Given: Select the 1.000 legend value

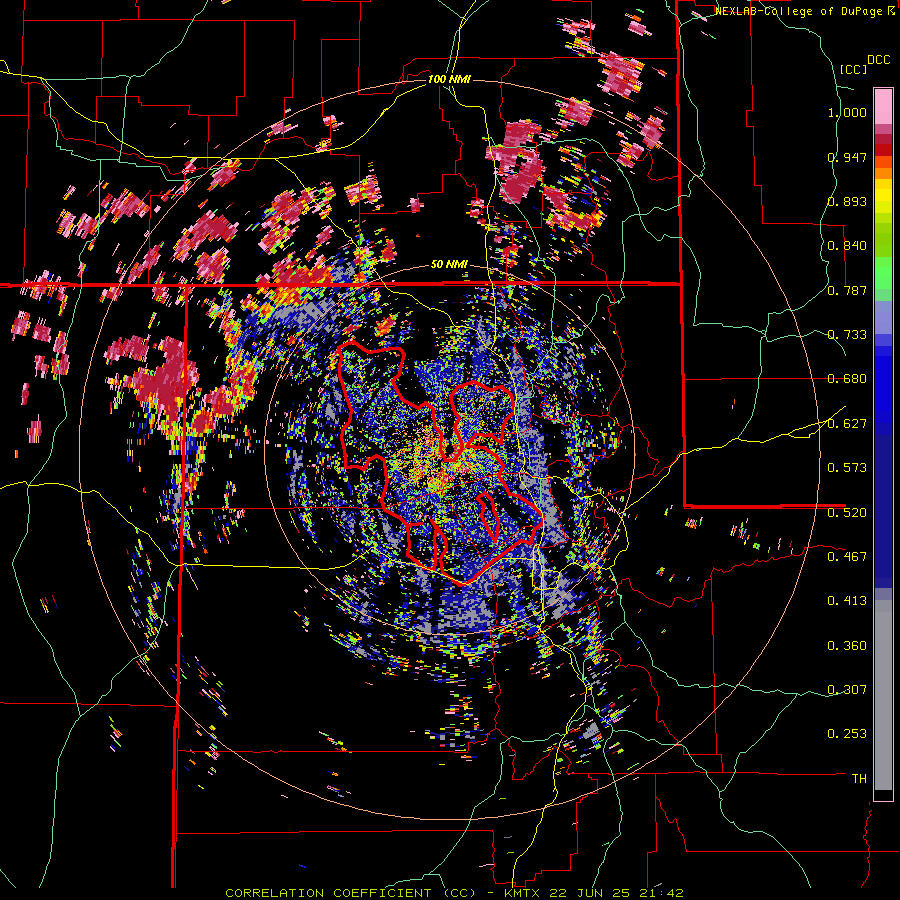Looking at the screenshot, I should click(847, 112).
